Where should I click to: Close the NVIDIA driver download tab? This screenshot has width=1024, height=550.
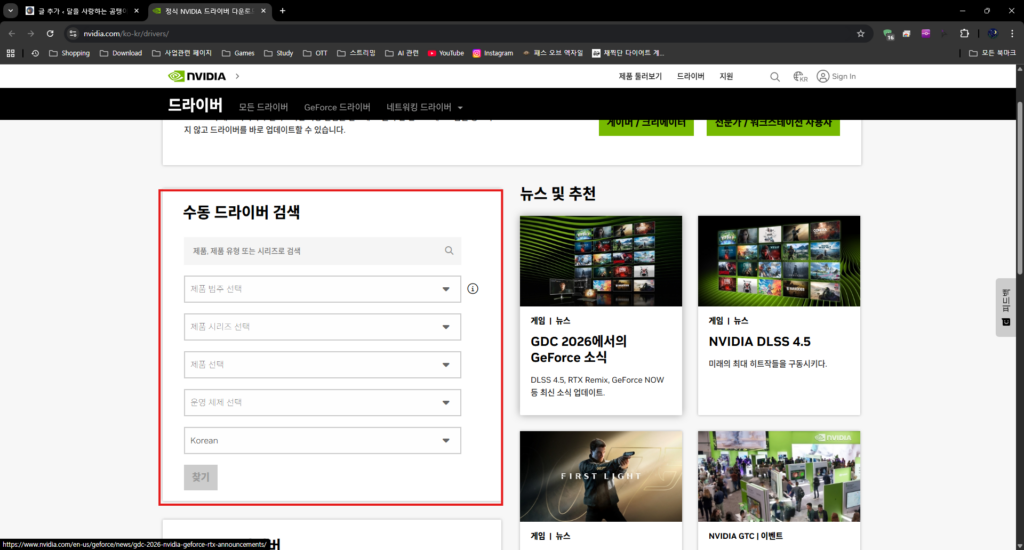[263, 10]
